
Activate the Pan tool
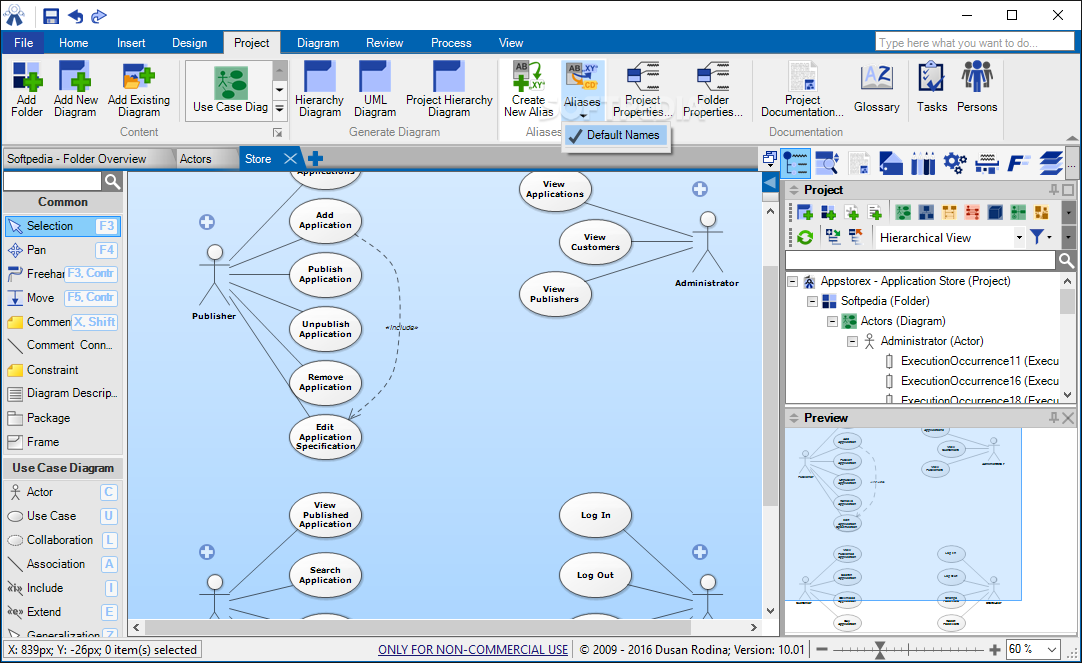click(x=62, y=250)
